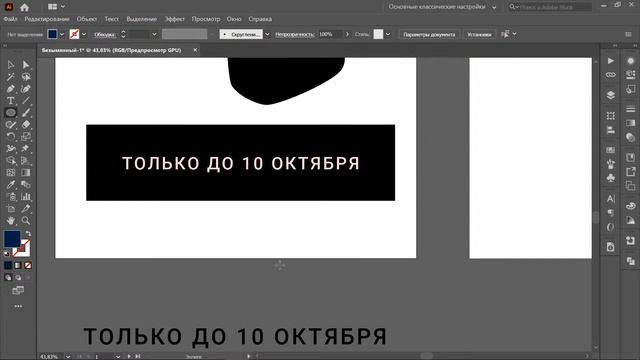Expand the brush definition dropdown
This screenshot has height=360, width=640.
267,34
